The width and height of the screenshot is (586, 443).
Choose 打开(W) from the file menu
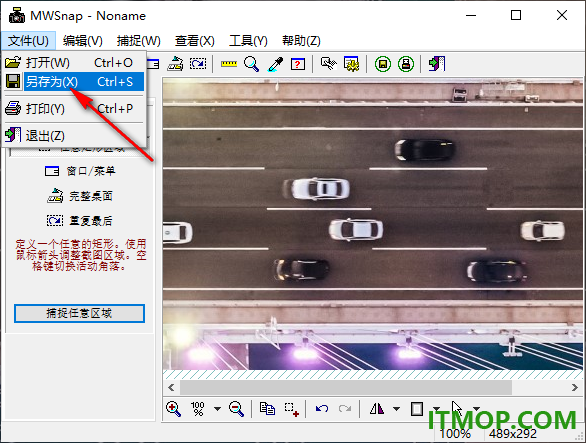[x=74, y=62]
